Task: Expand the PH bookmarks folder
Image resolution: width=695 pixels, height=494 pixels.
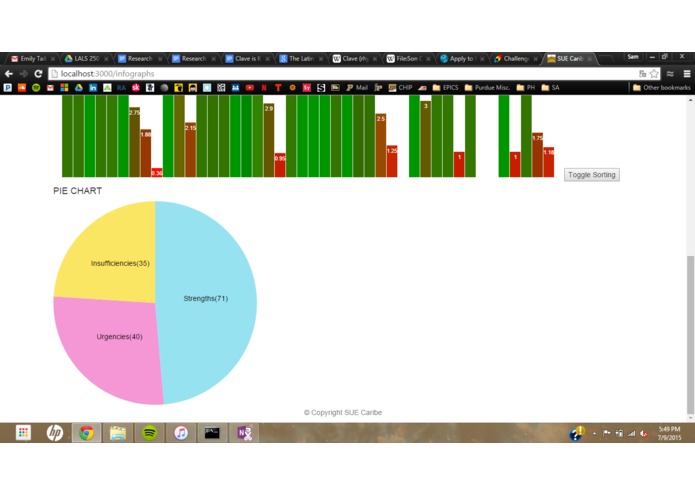Action: coord(526,88)
